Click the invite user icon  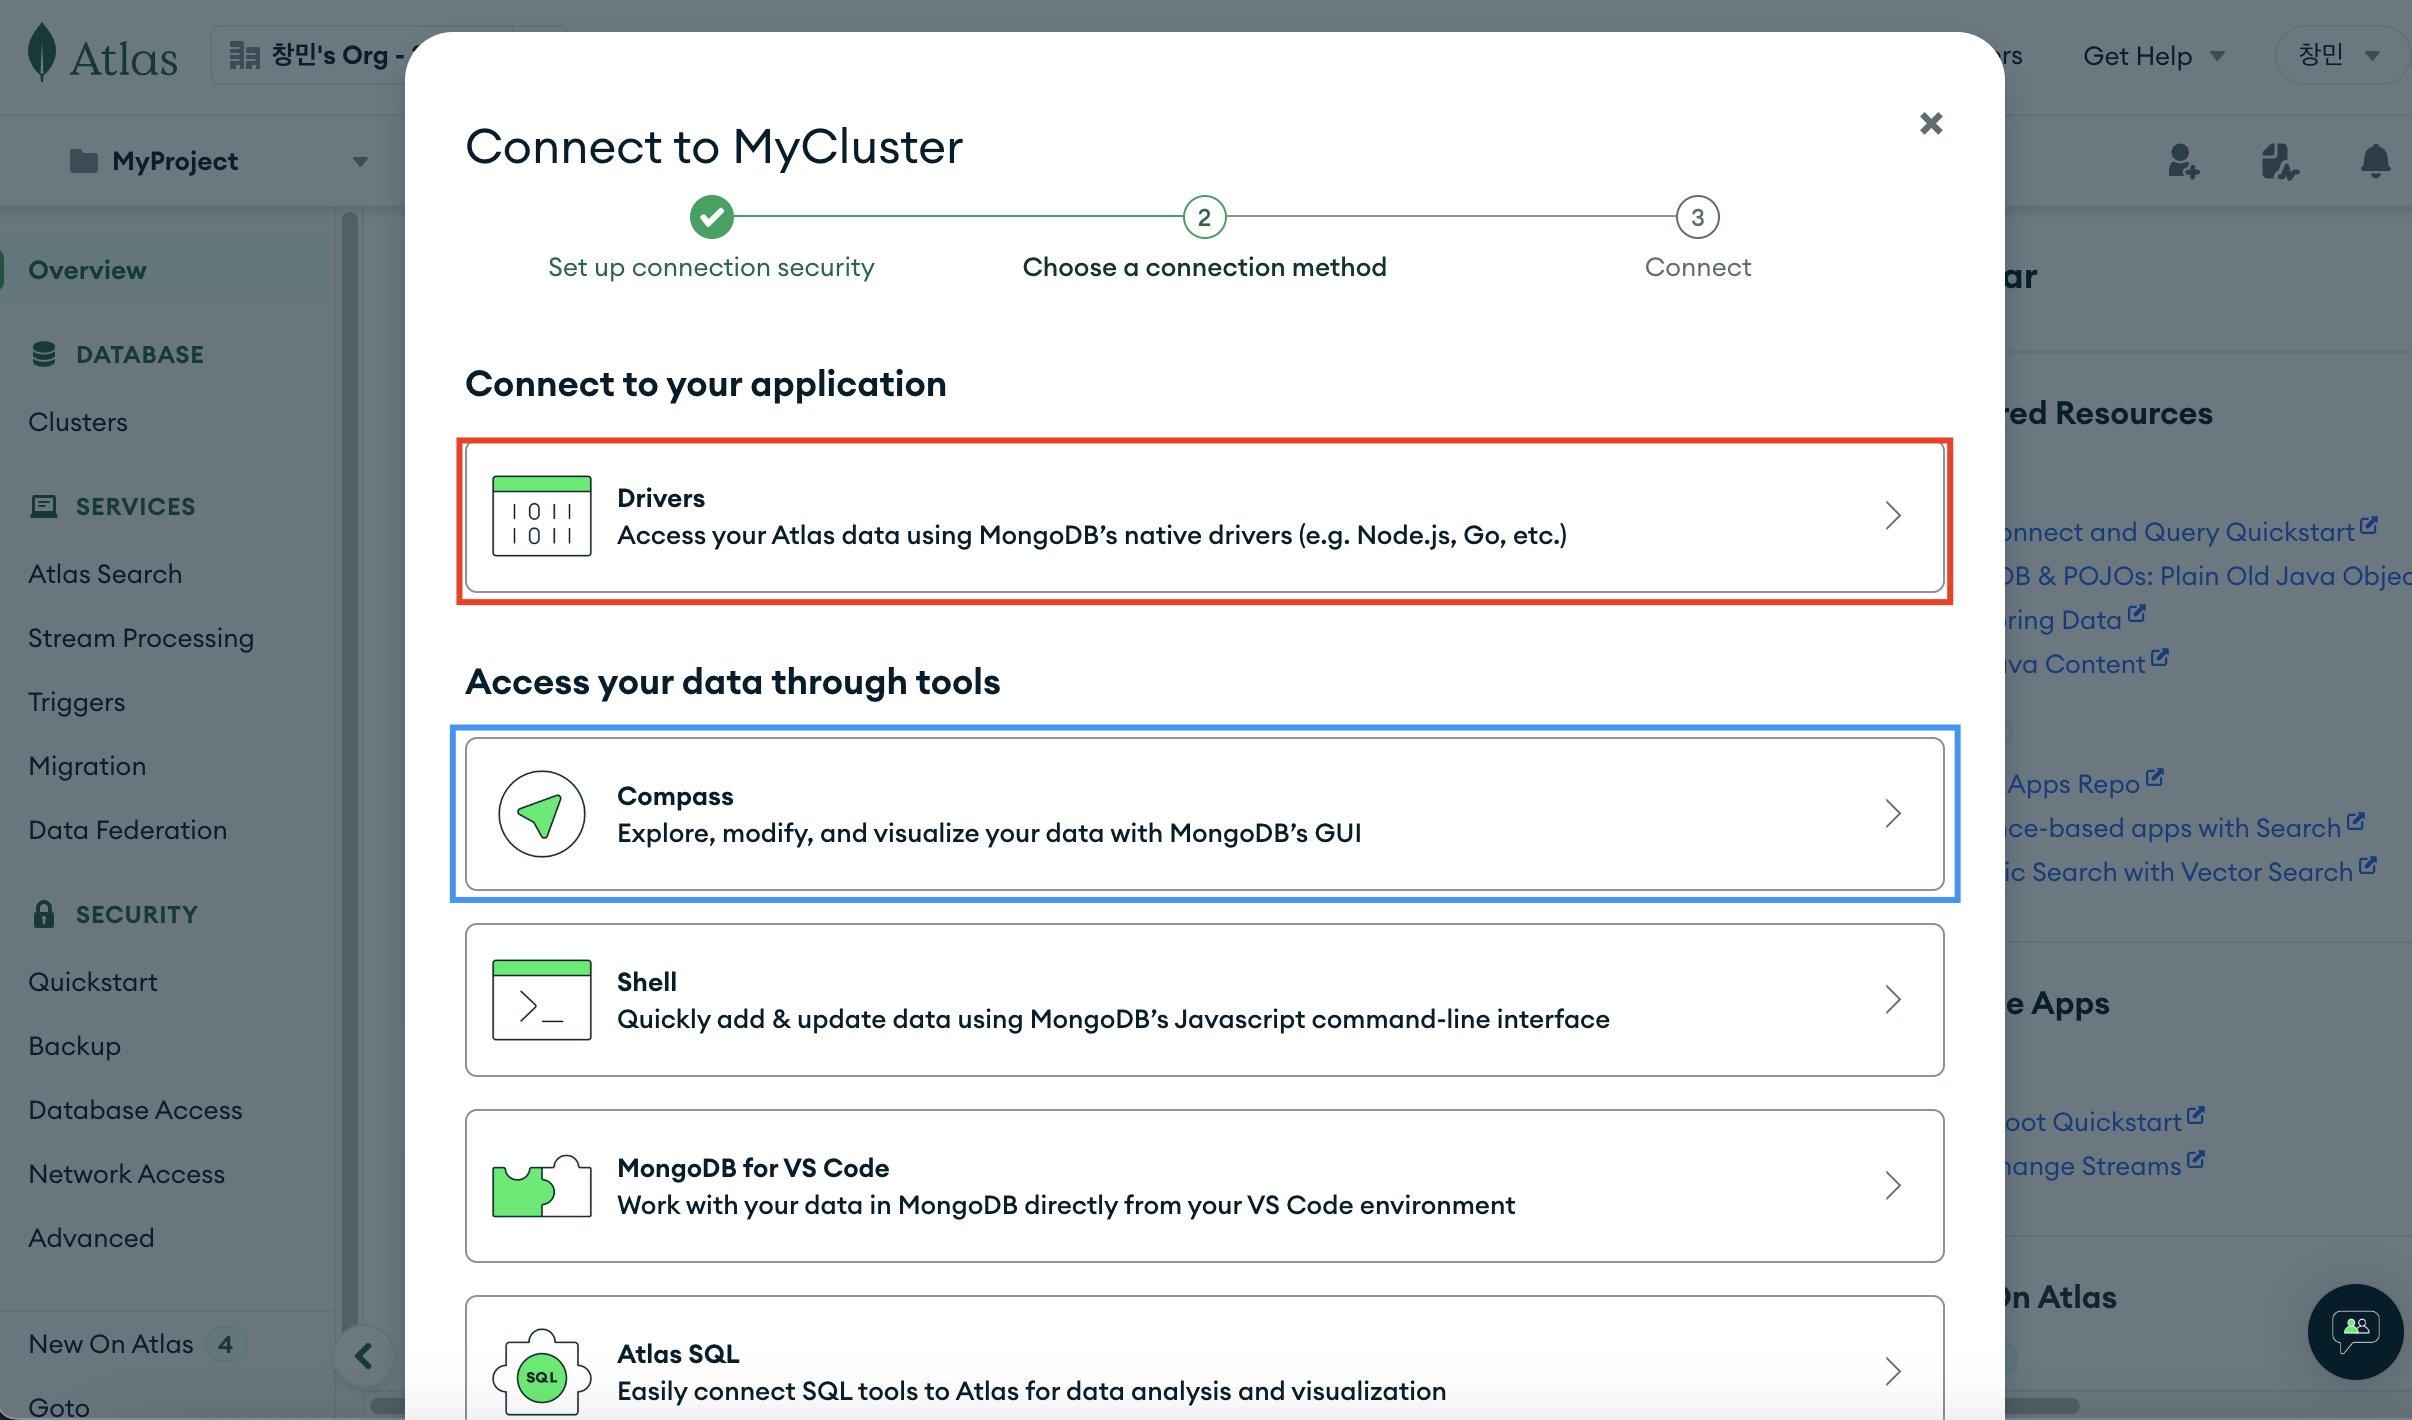tap(2183, 161)
